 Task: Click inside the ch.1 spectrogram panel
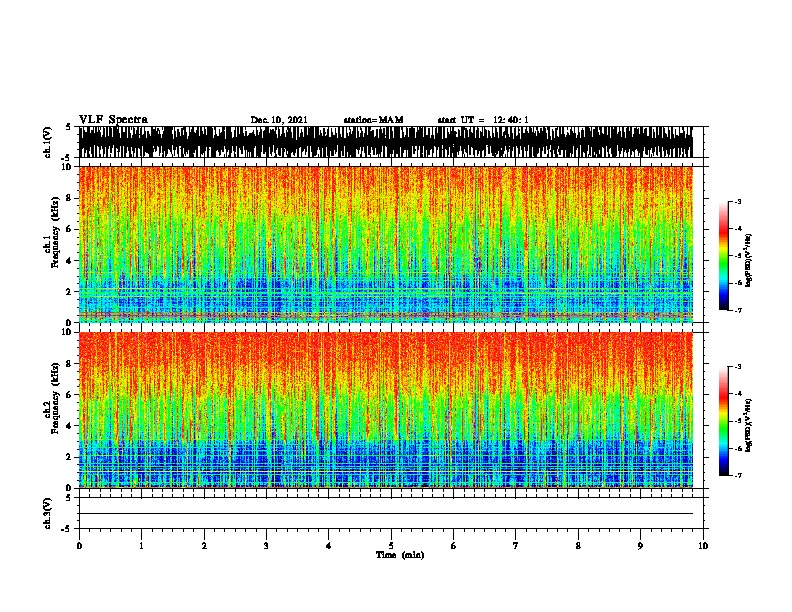(385, 244)
